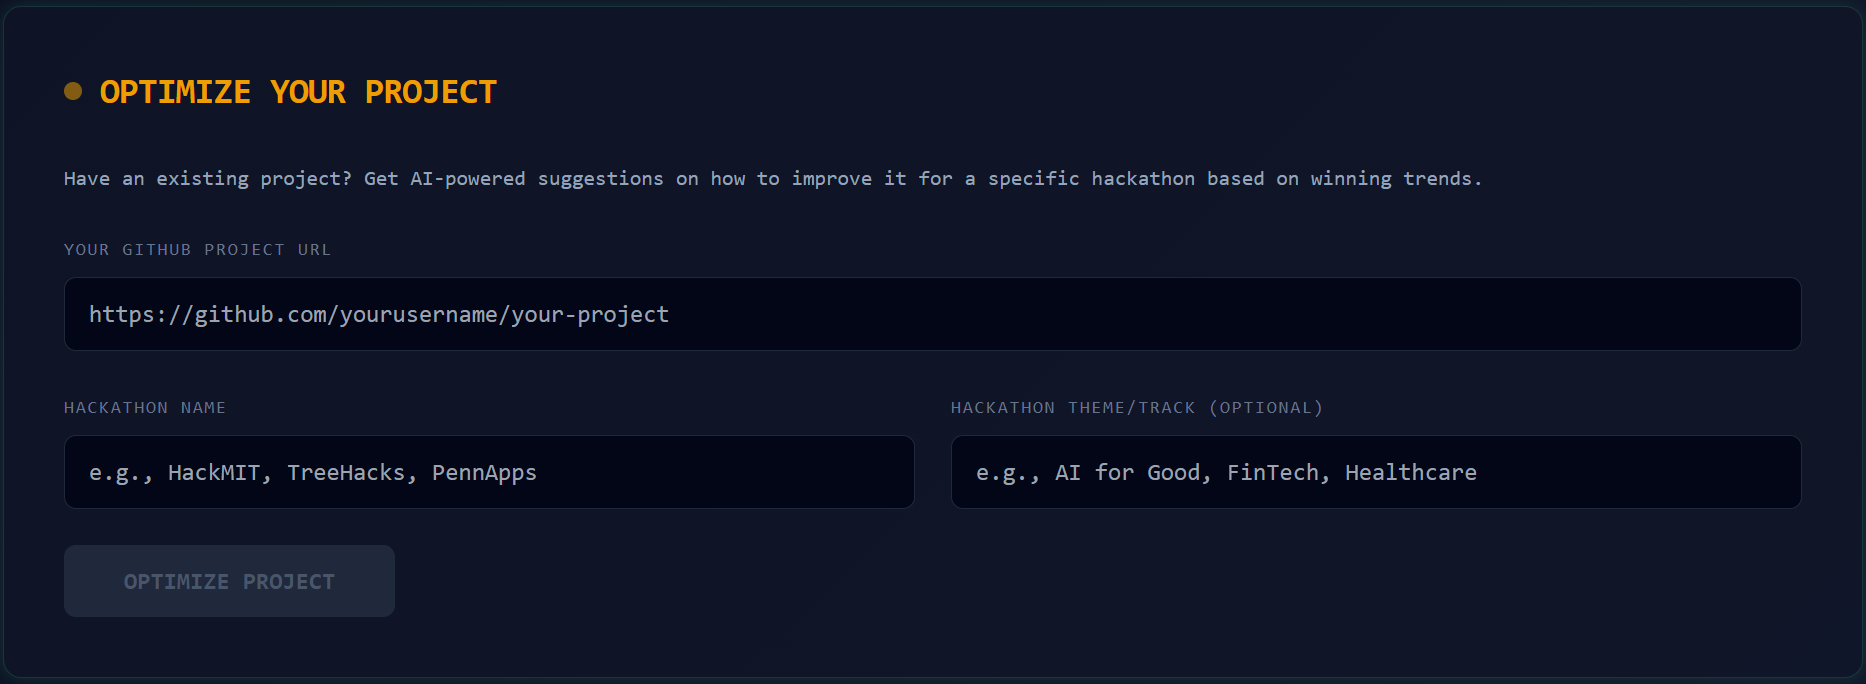Click the winning trends text in description

click(1395, 178)
